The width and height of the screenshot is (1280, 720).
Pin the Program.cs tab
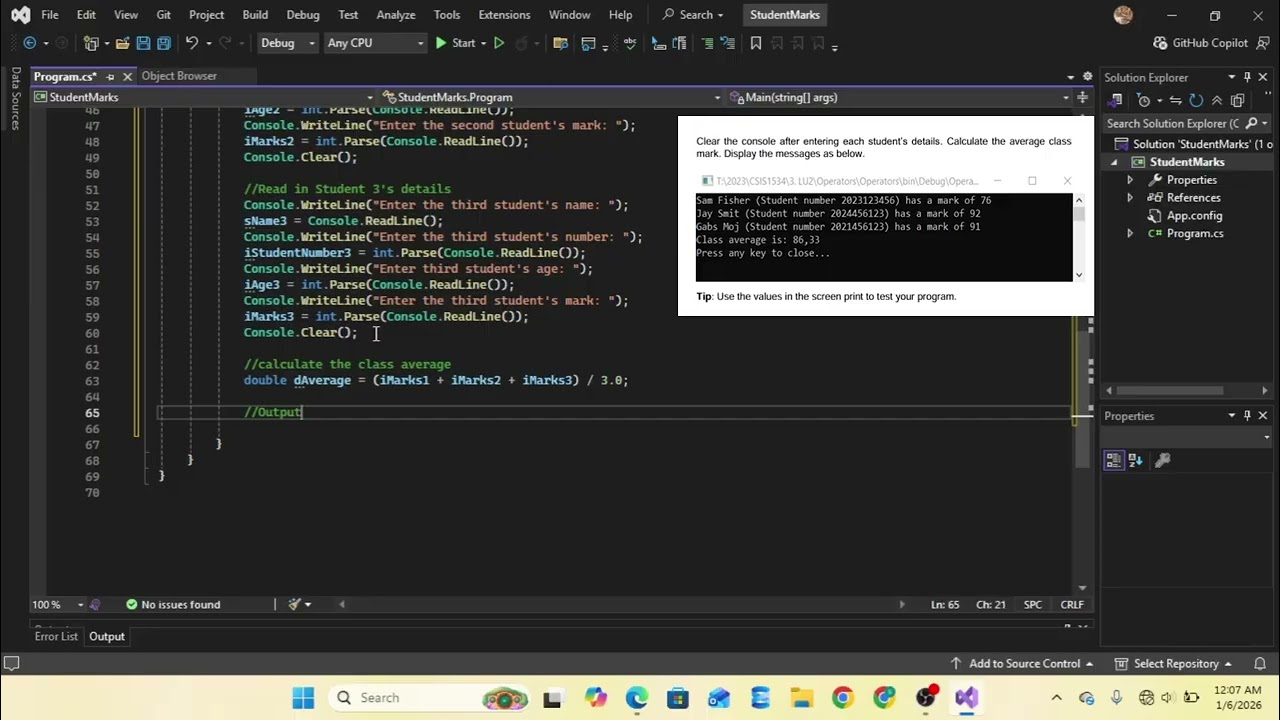pos(110,77)
